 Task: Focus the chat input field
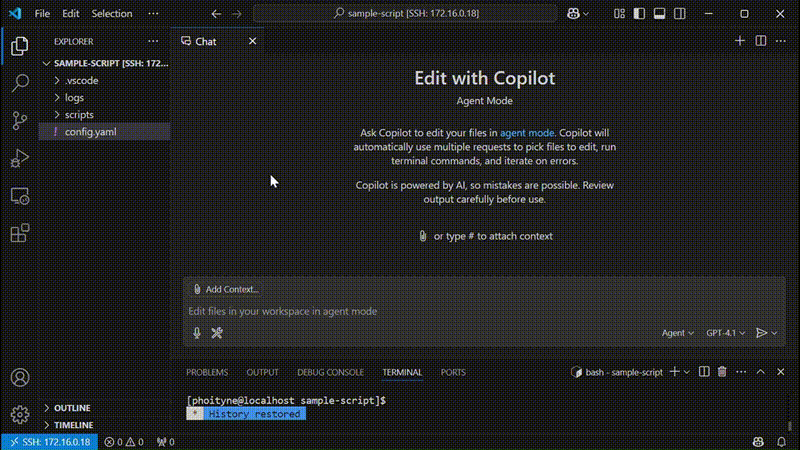tap(485, 311)
